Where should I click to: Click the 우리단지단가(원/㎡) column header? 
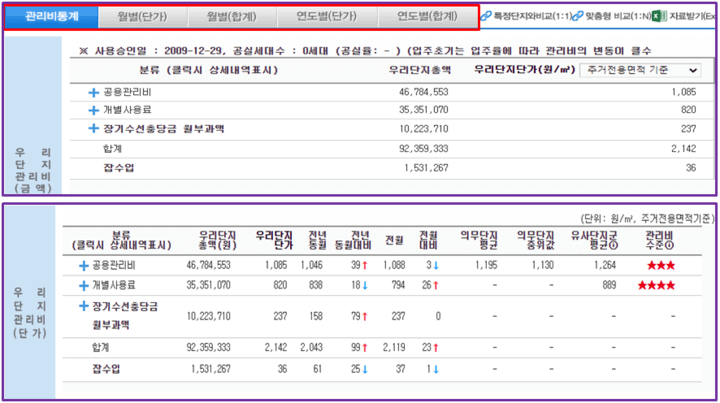click(524, 70)
